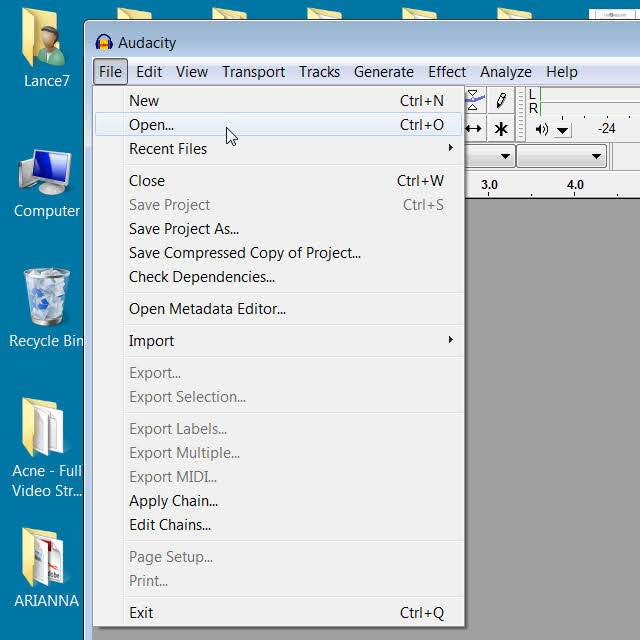Choose New from File menu
Image resolution: width=640 pixels, height=640 pixels.
click(279, 100)
